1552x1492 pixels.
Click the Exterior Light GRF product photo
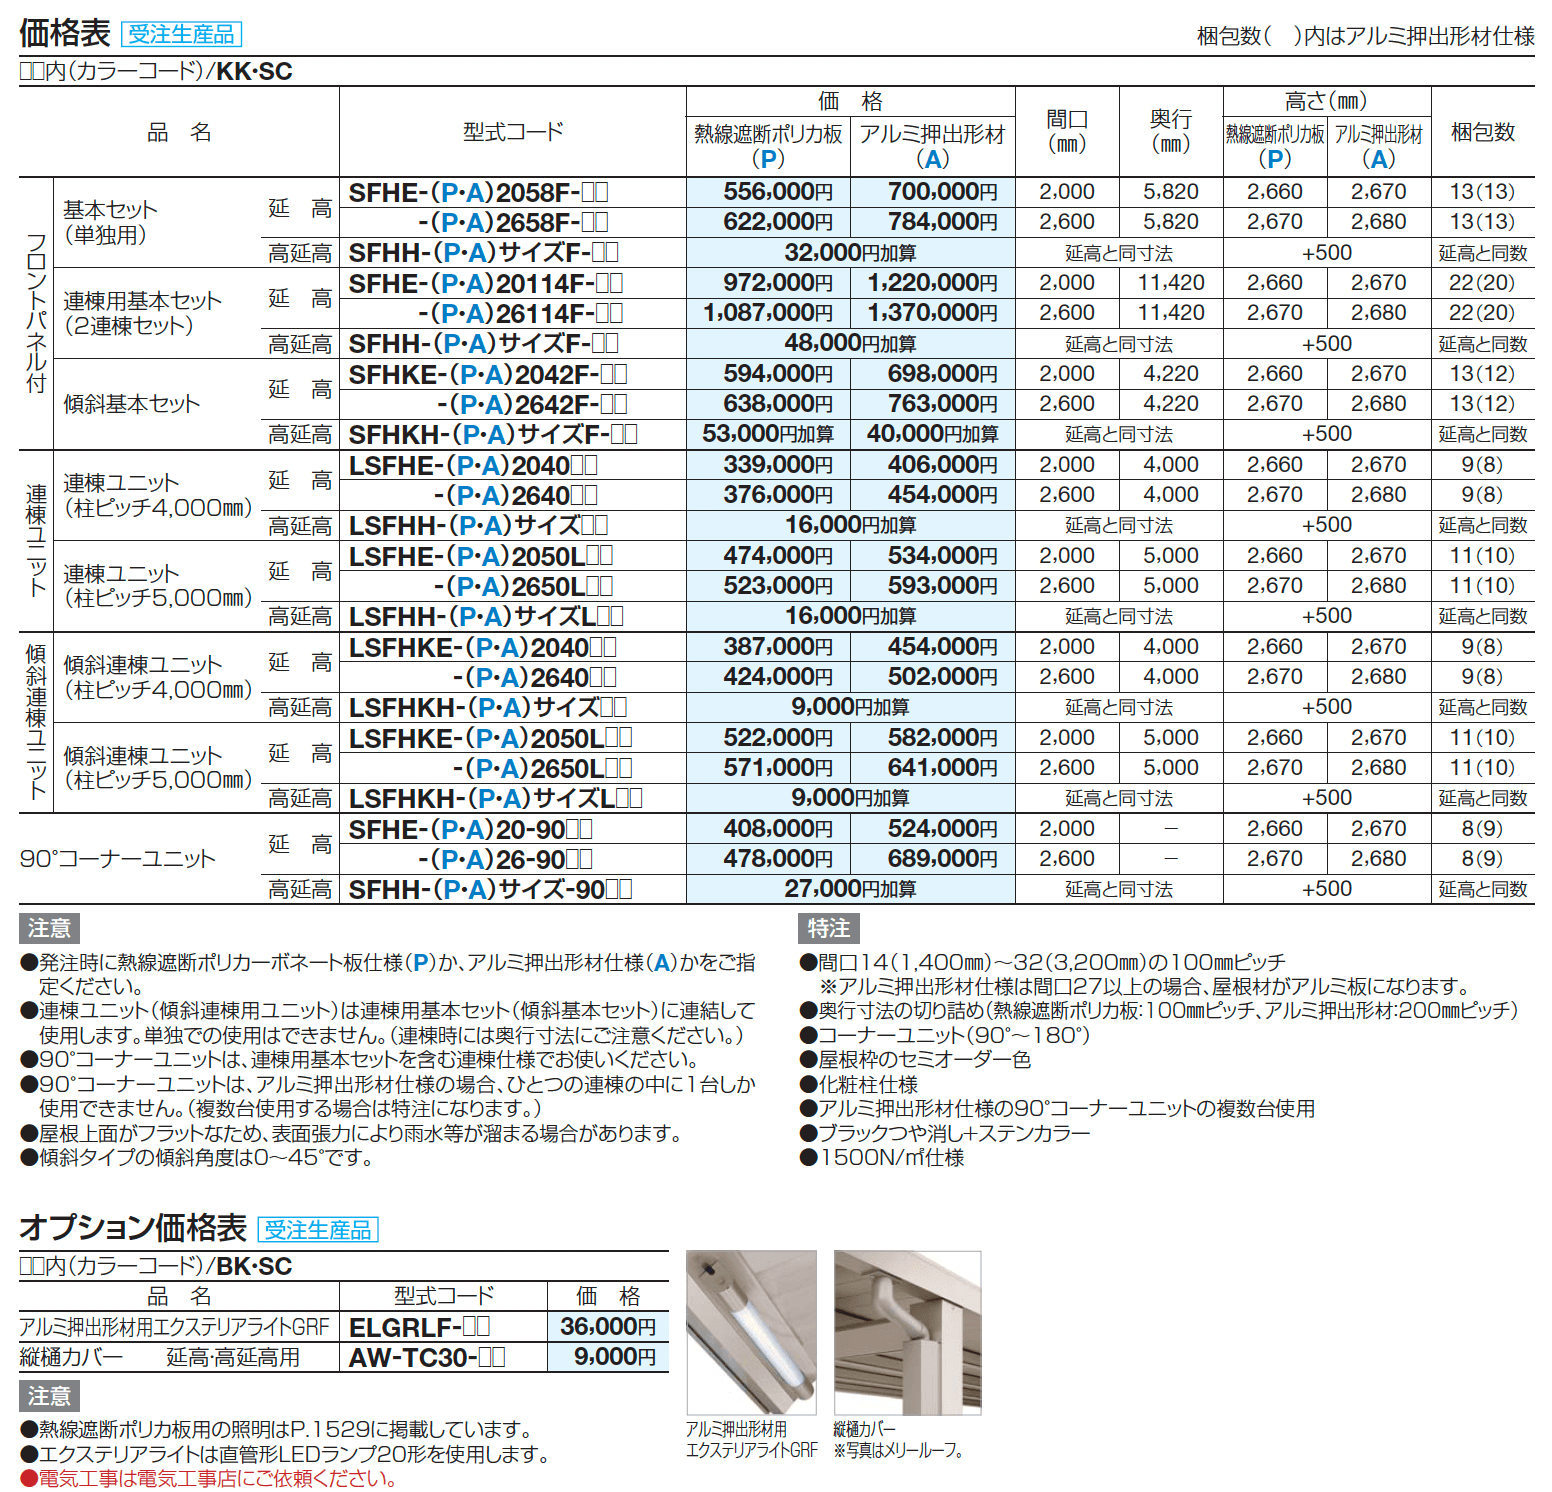(750, 1332)
